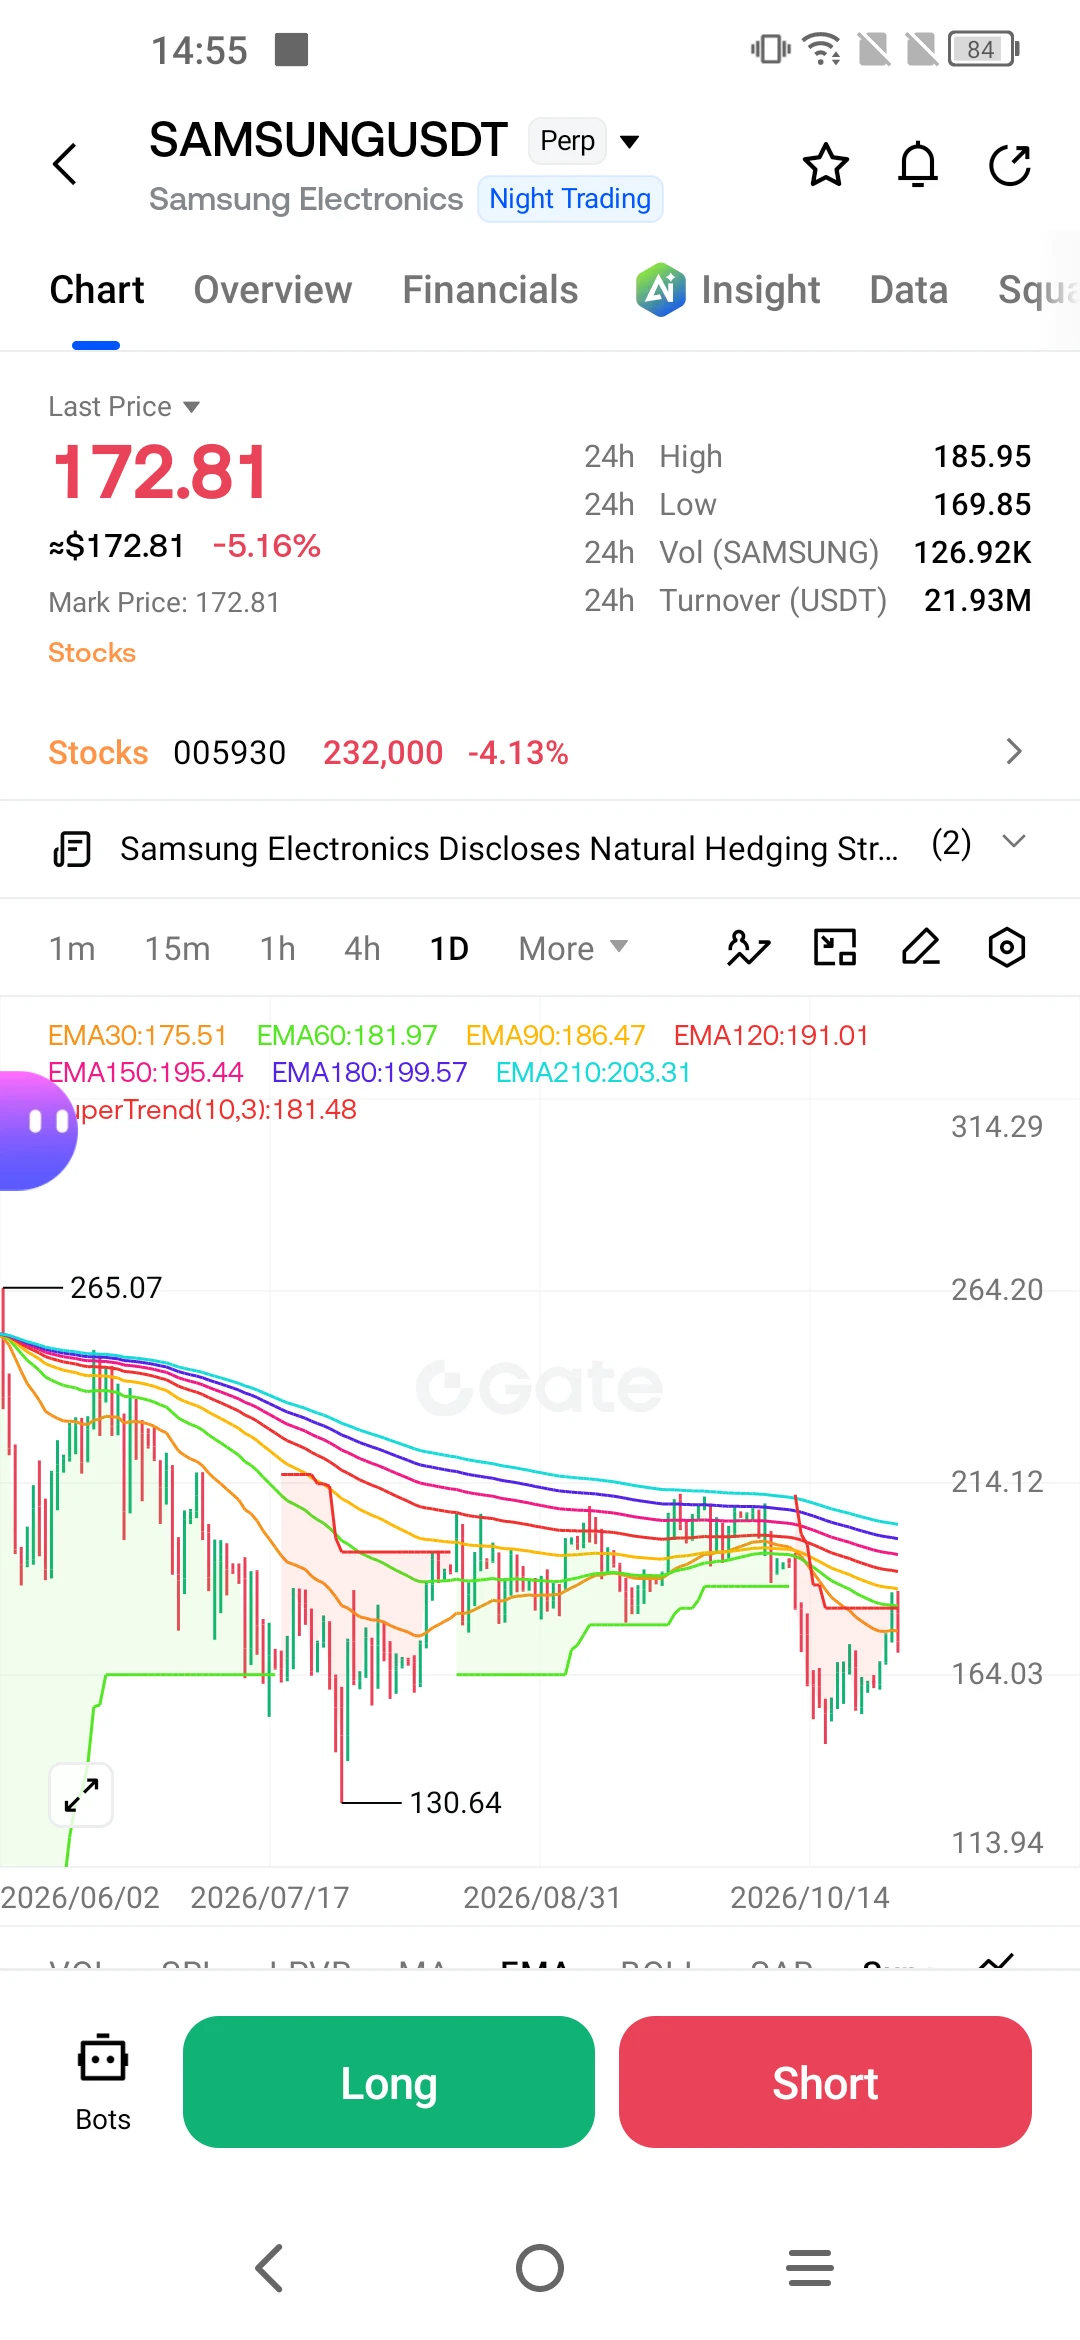Tap the Android home button
Screen dimensions: 1080x2340
540,2267
